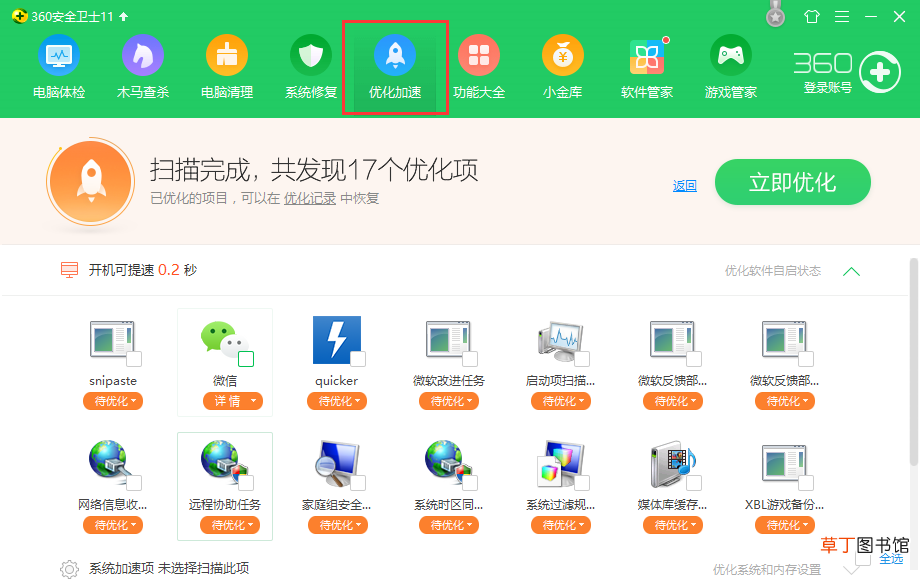Image resolution: width=920 pixels, height=580 pixels.
Task: Tick the 微软改进任务 checkbox
Action: click(470, 359)
